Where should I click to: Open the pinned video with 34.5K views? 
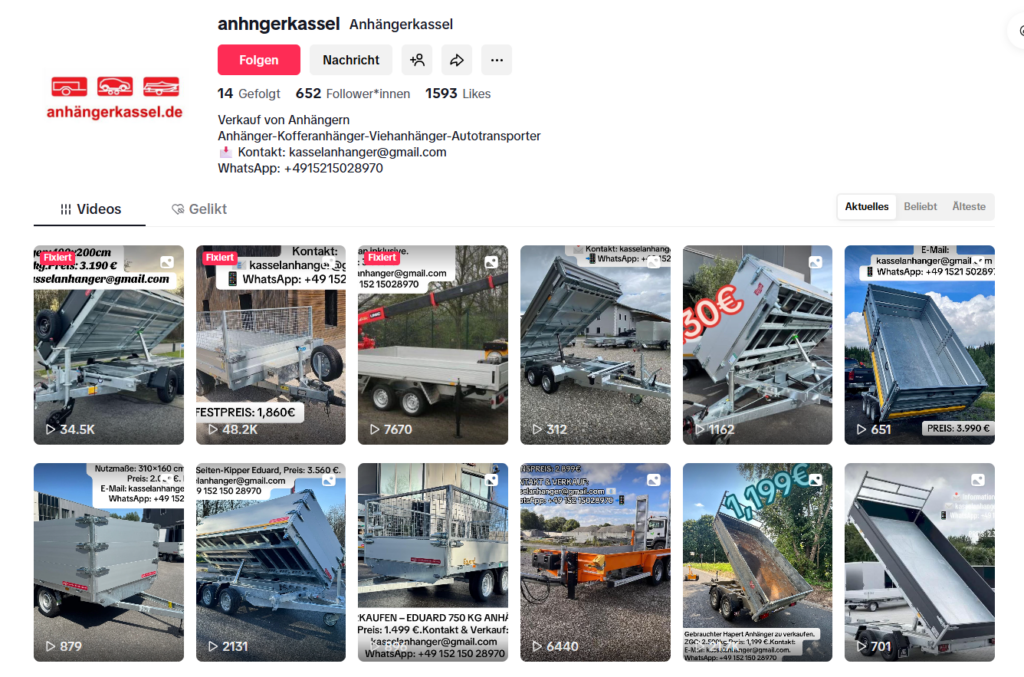[108, 345]
